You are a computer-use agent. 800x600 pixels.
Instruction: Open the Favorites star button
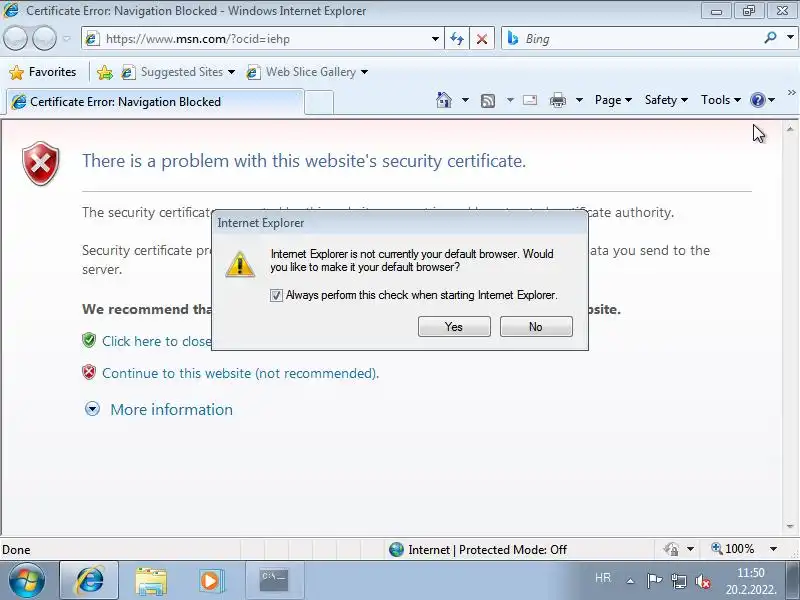coord(43,72)
